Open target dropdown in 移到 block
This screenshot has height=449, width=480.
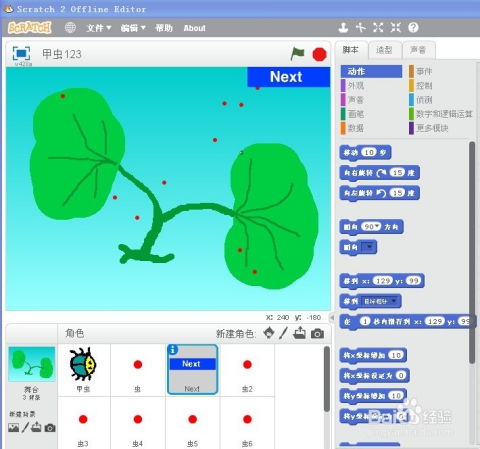[394, 301]
